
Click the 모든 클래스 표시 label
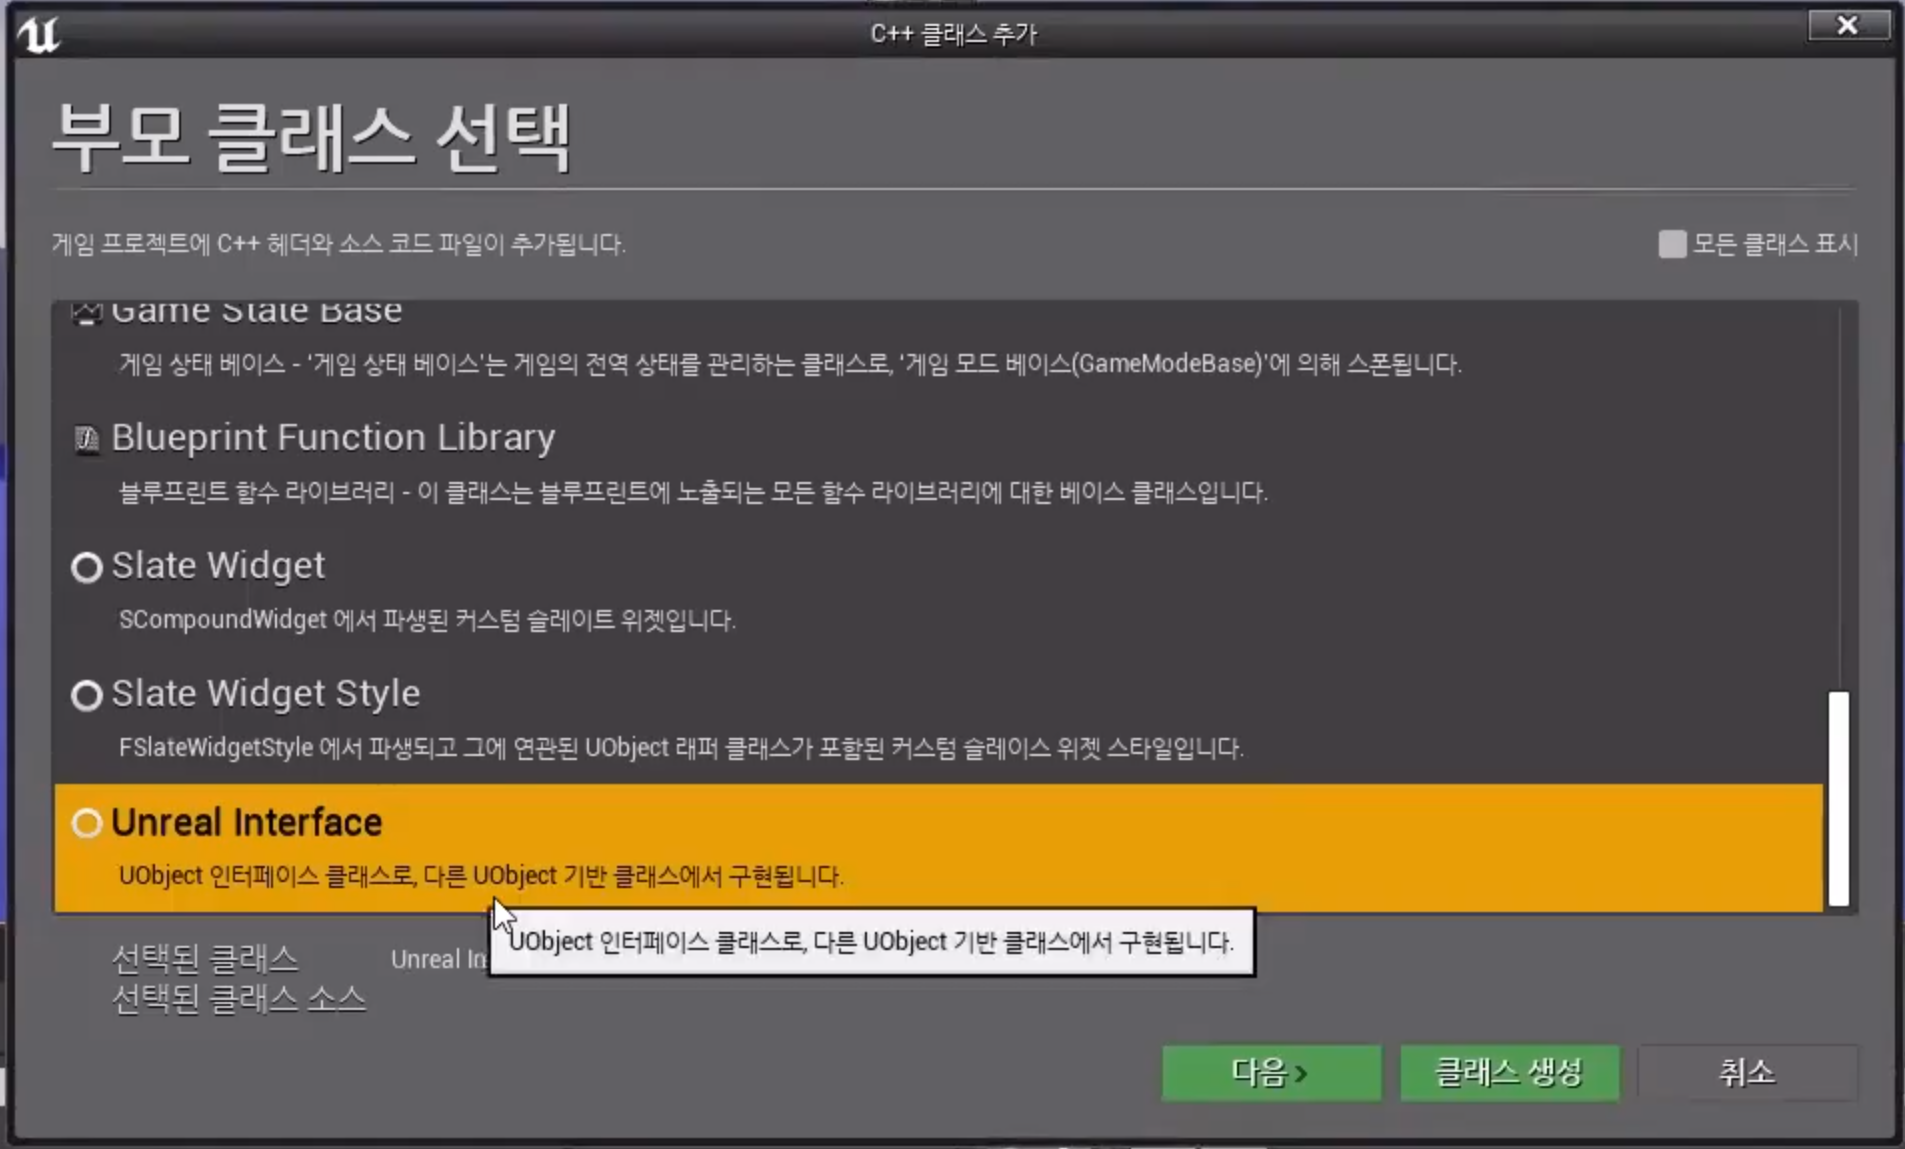1775,244
